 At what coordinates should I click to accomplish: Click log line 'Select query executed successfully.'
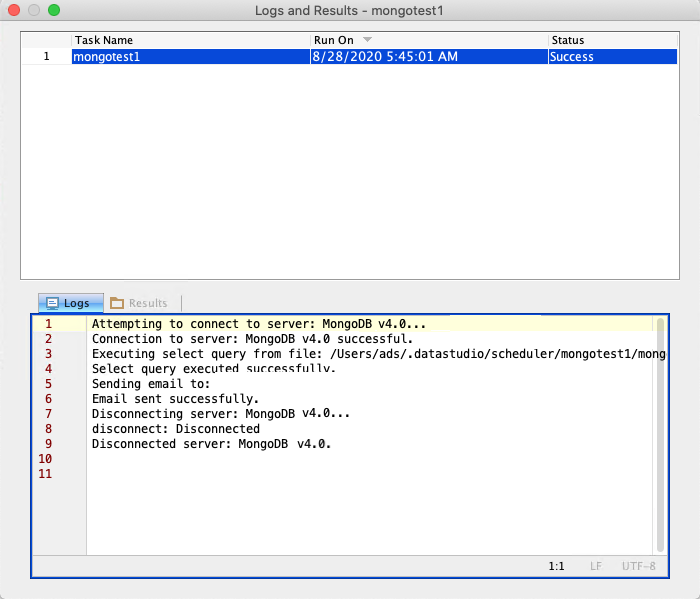pyautogui.click(x=213, y=369)
